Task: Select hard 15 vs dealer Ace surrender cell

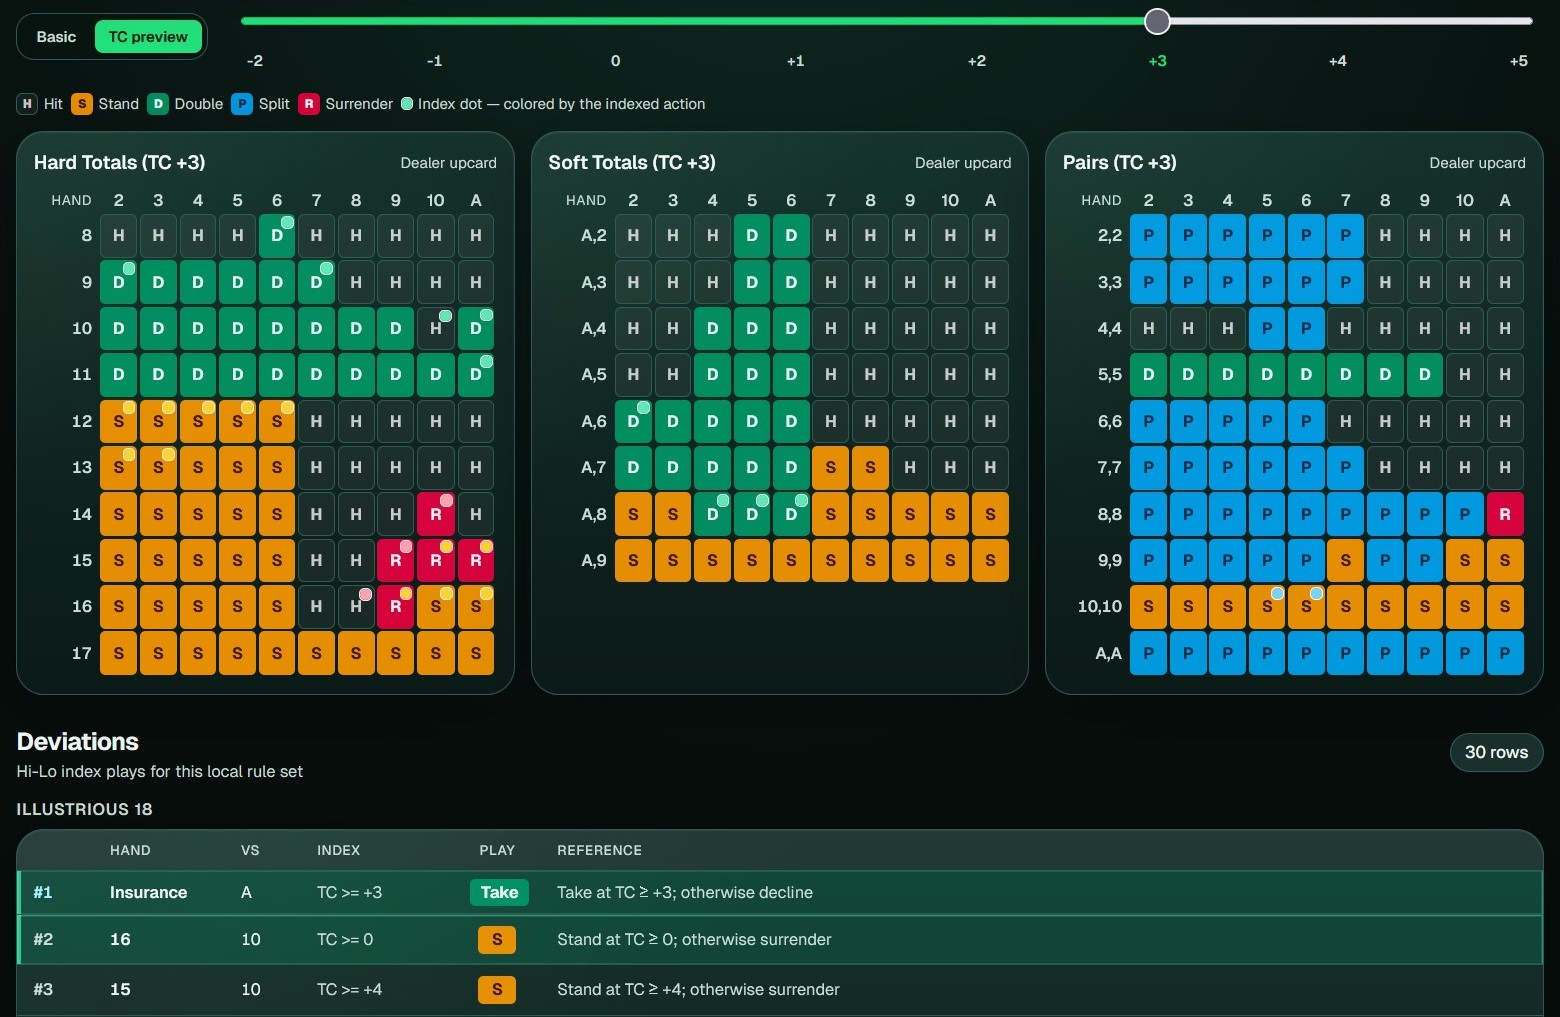Action: (476, 560)
